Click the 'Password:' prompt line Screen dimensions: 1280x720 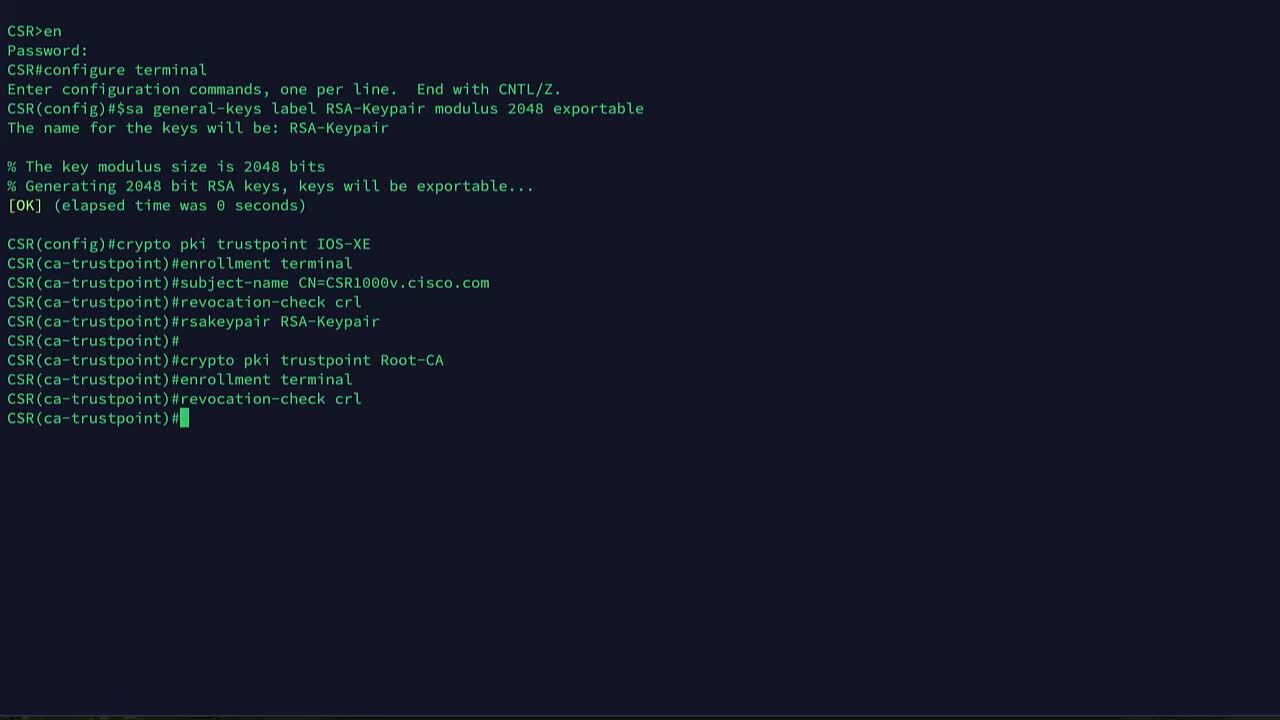pyautogui.click(x=47, y=50)
